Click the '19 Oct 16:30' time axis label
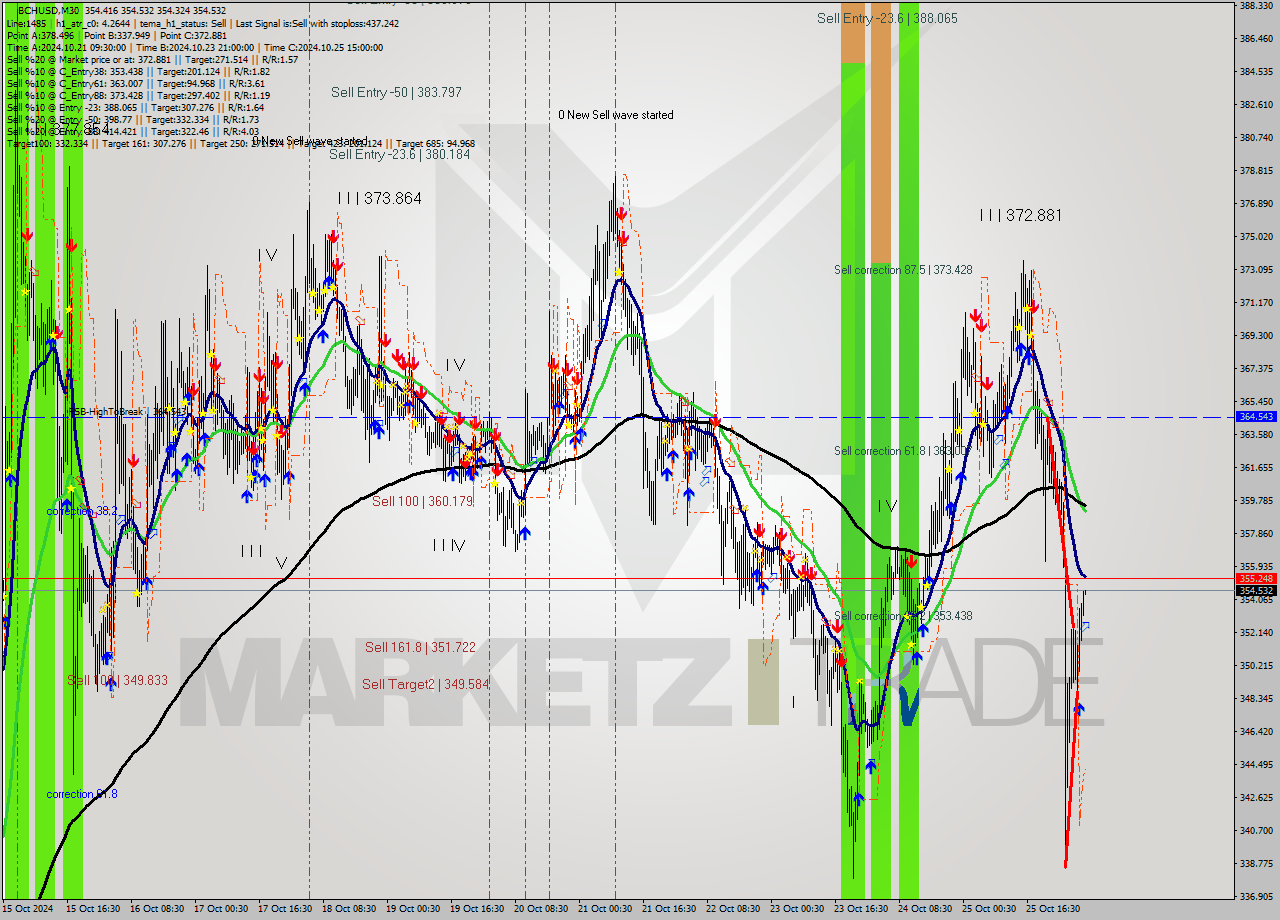 477,909
